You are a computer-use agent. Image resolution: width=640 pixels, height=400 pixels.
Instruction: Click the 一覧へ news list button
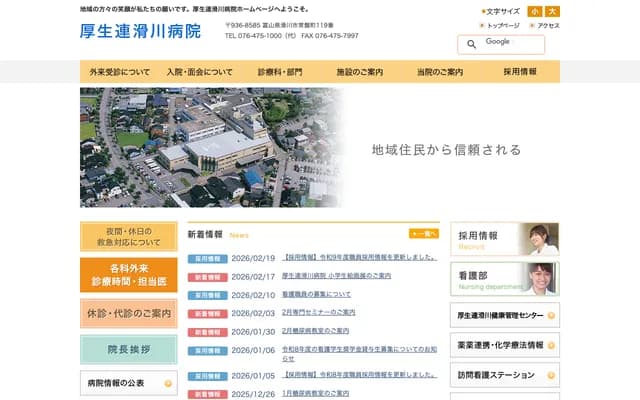coord(424,234)
